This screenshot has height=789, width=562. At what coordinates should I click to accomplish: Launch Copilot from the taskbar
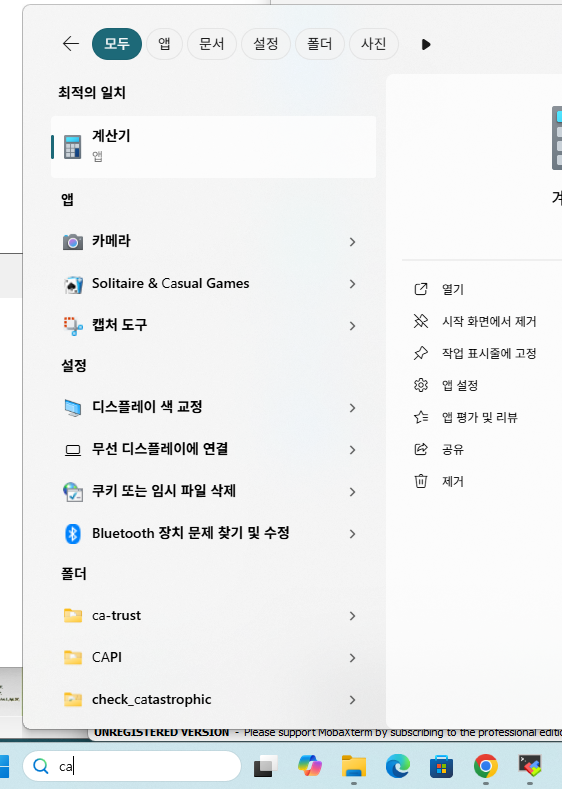pyautogui.click(x=309, y=766)
